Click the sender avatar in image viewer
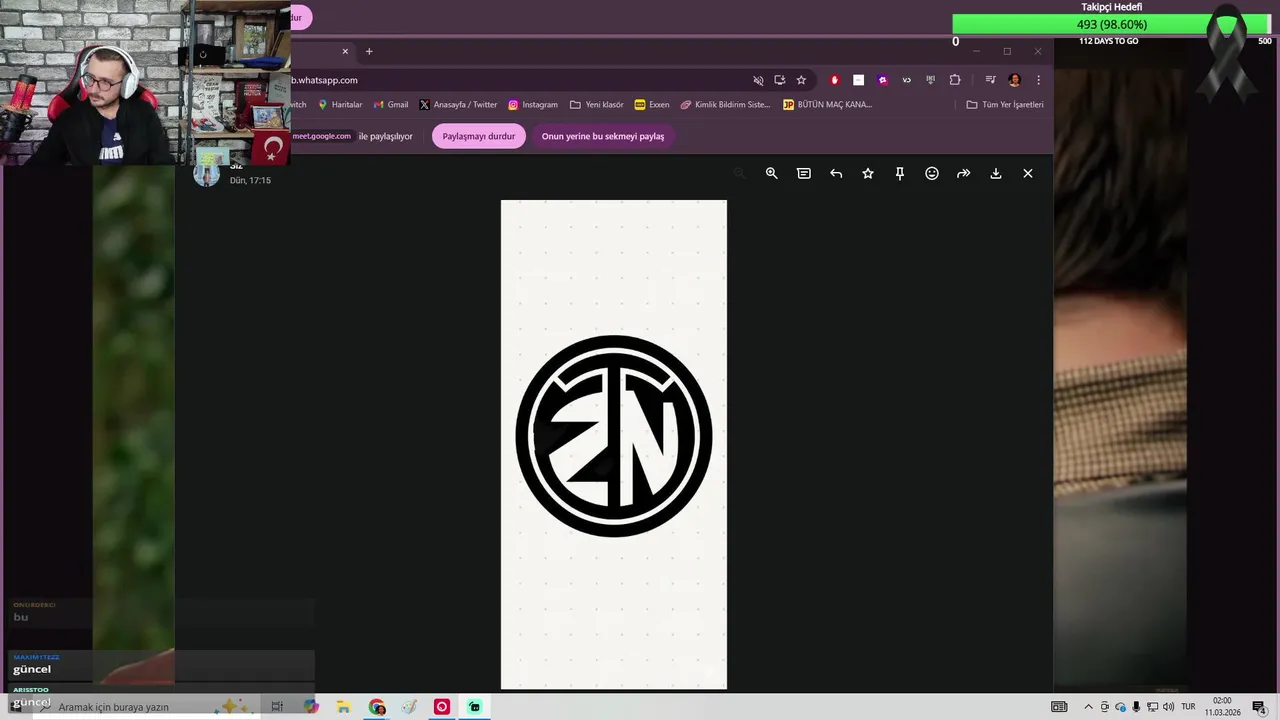This screenshot has height=720, width=1280. pos(206,172)
